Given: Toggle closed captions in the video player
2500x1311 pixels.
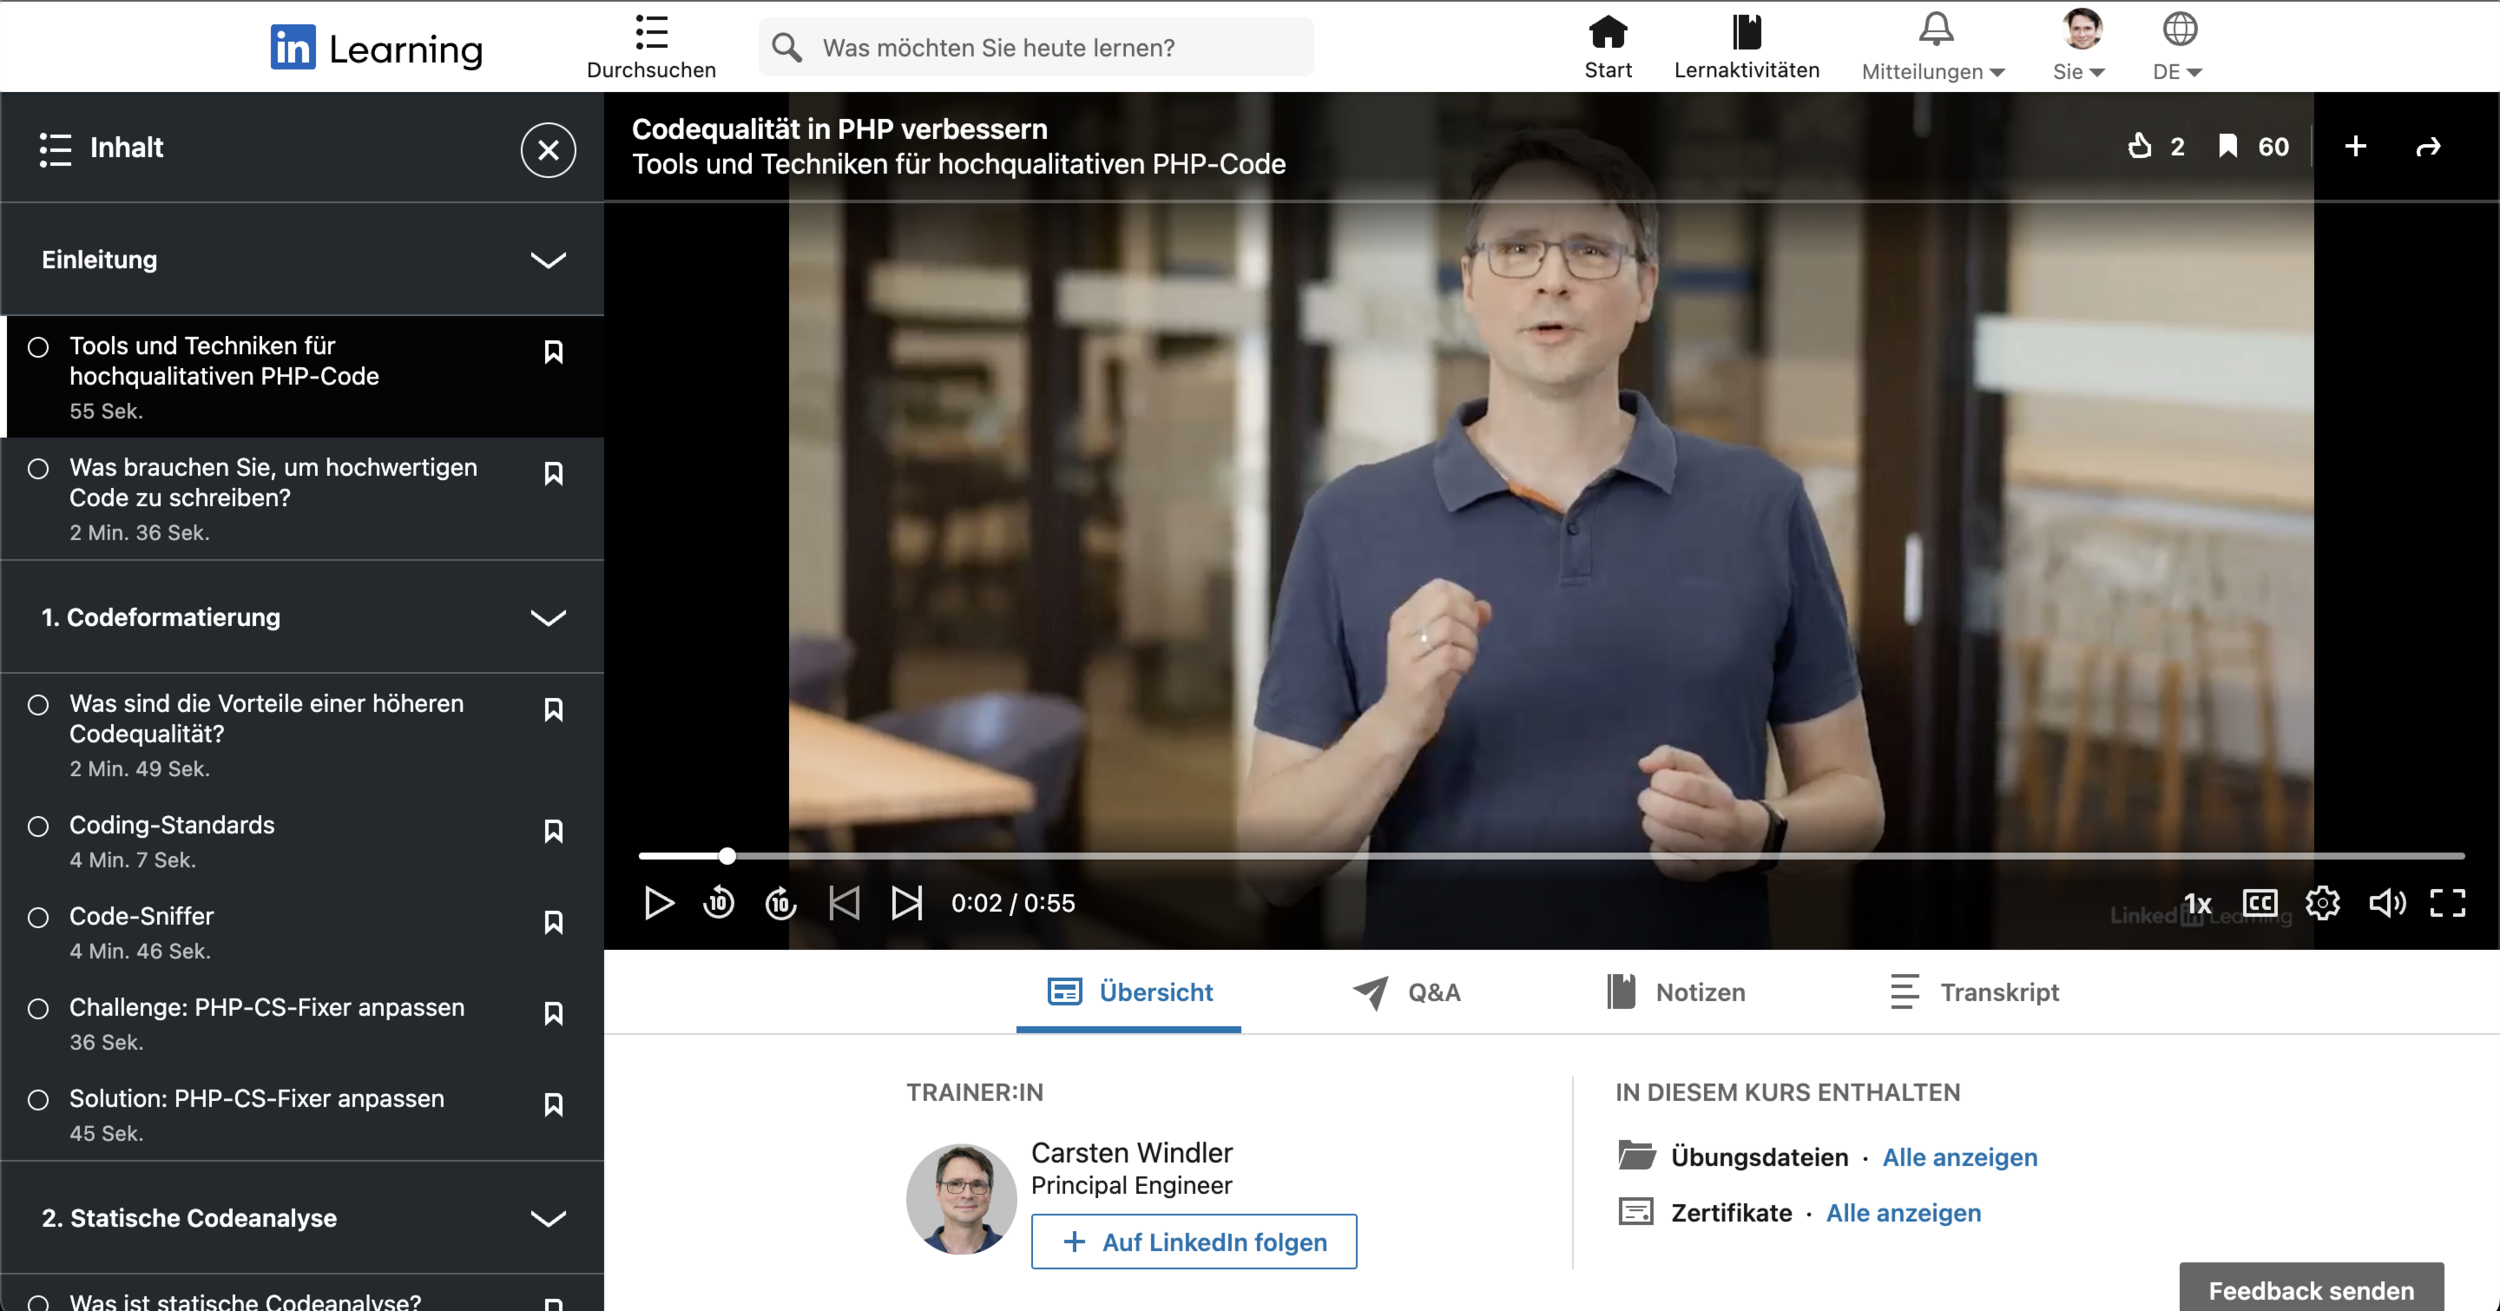Looking at the screenshot, I should pos(2260,903).
